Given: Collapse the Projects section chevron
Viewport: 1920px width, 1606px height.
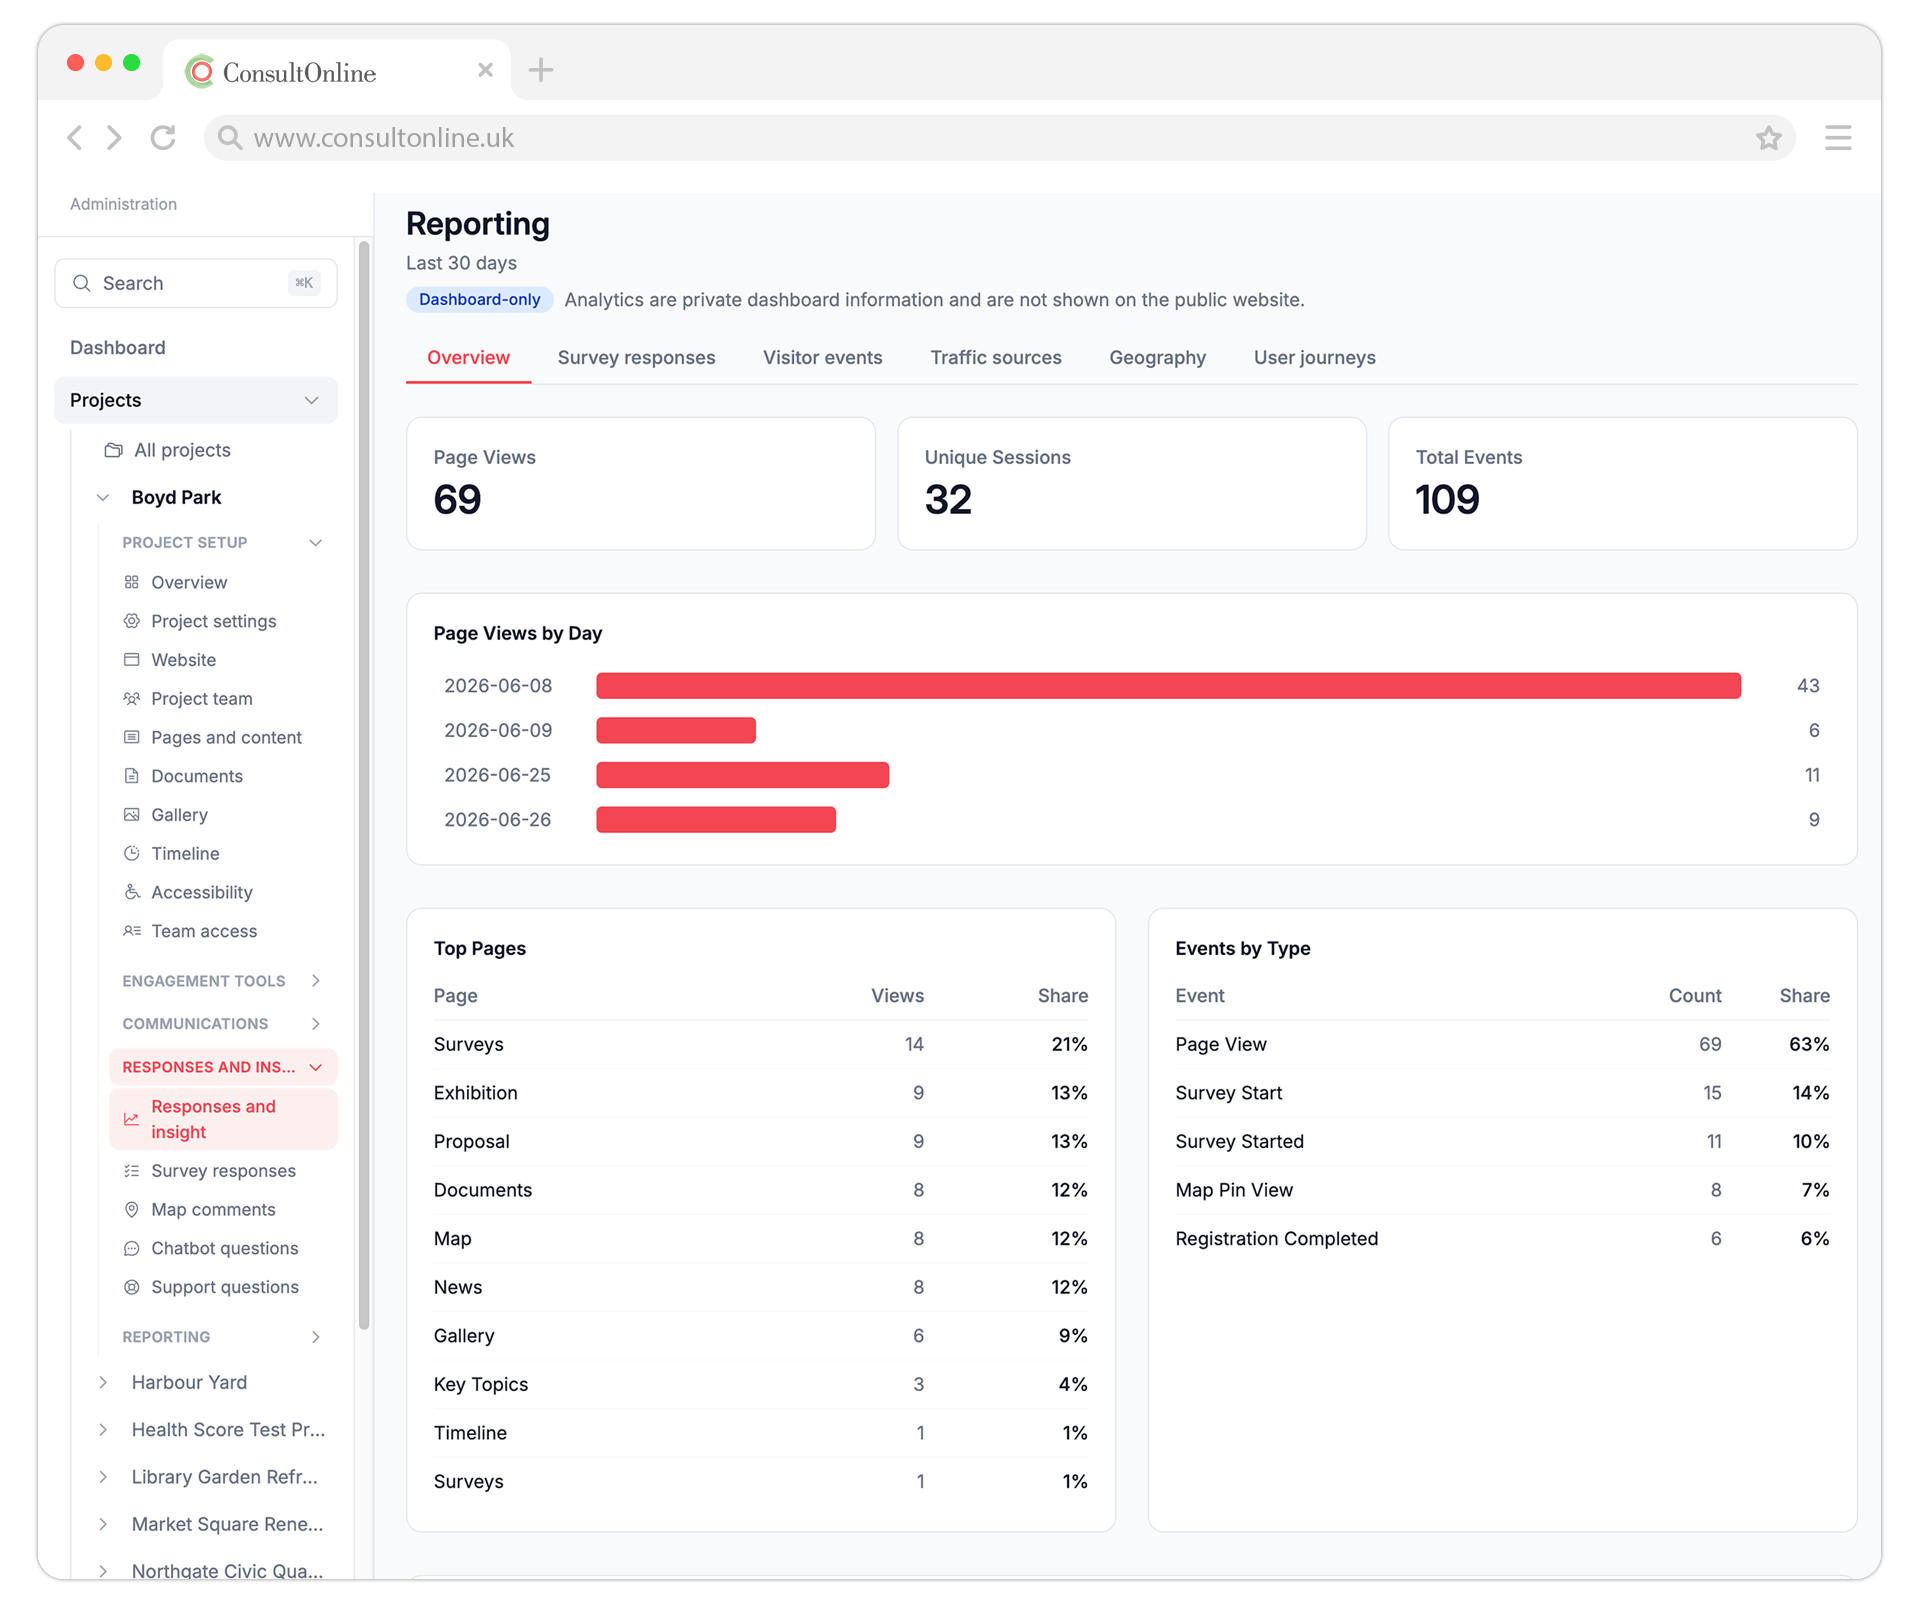Looking at the screenshot, I should tap(311, 400).
